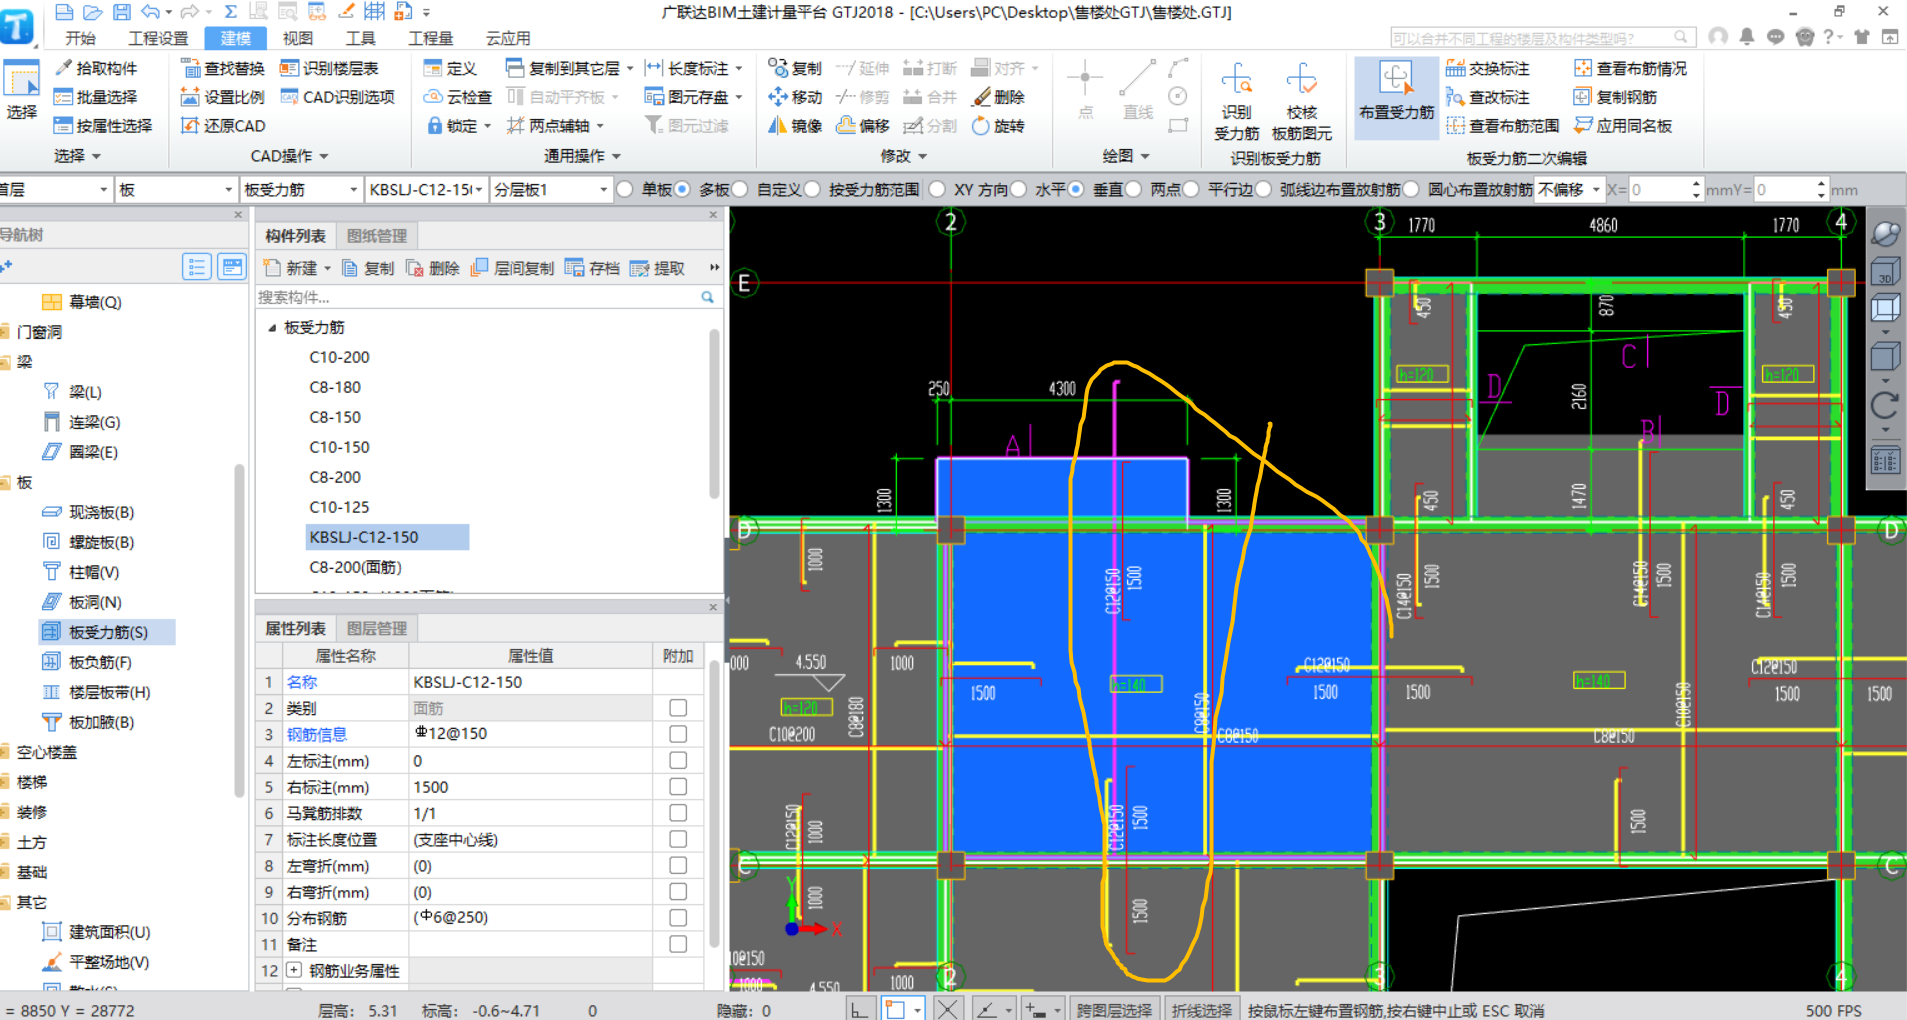Viewport: 1907px width, 1020px height.
Task: Select the 水平 radio option
Action: (1018, 189)
